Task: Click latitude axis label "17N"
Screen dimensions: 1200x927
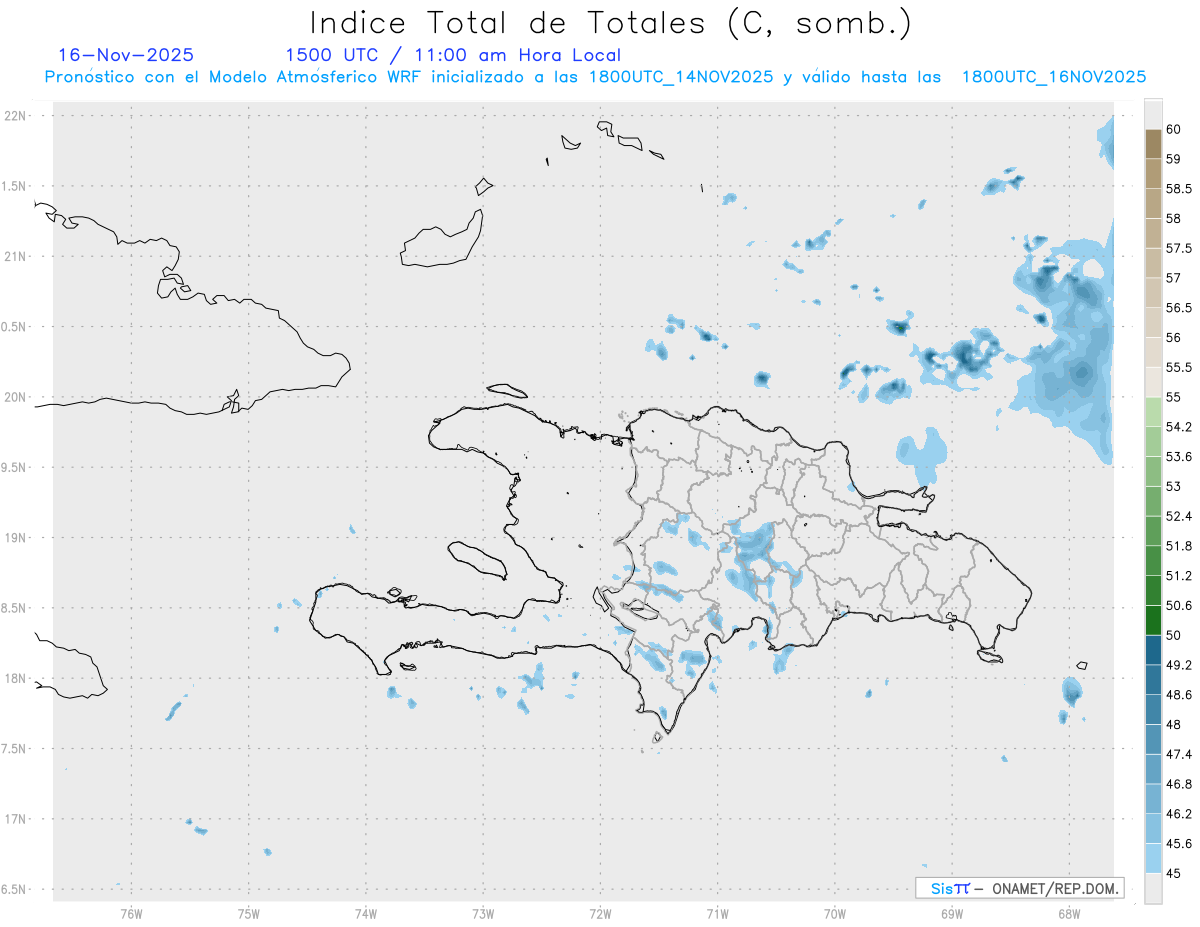Action: click(16, 819)
